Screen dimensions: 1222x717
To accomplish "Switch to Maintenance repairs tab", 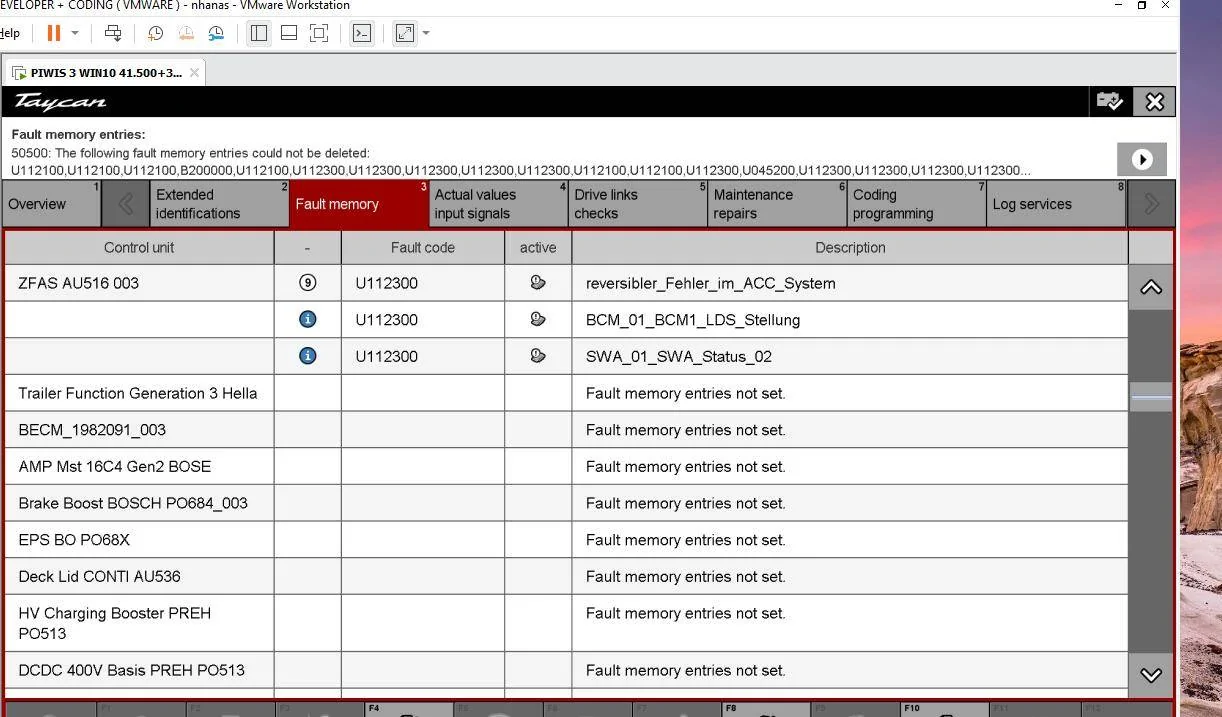I will click(777, 204).
